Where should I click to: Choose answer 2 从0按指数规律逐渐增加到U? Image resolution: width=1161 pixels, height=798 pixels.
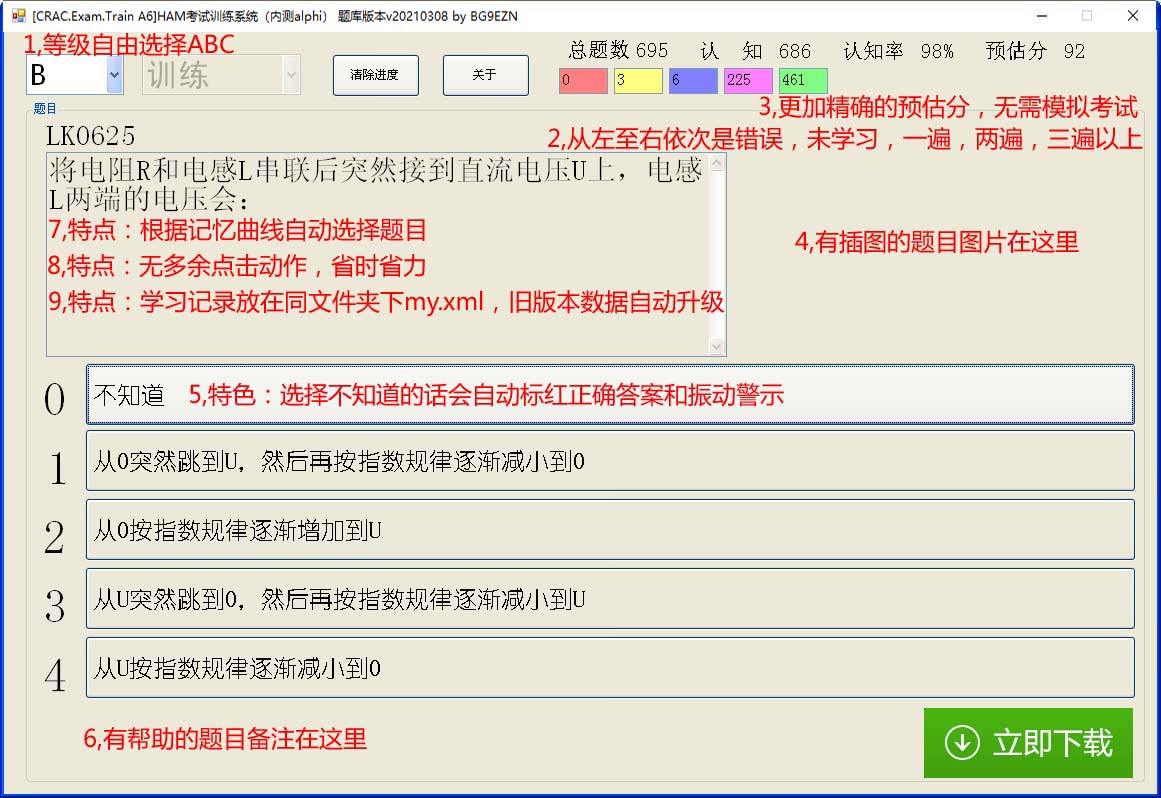(610, 530)
